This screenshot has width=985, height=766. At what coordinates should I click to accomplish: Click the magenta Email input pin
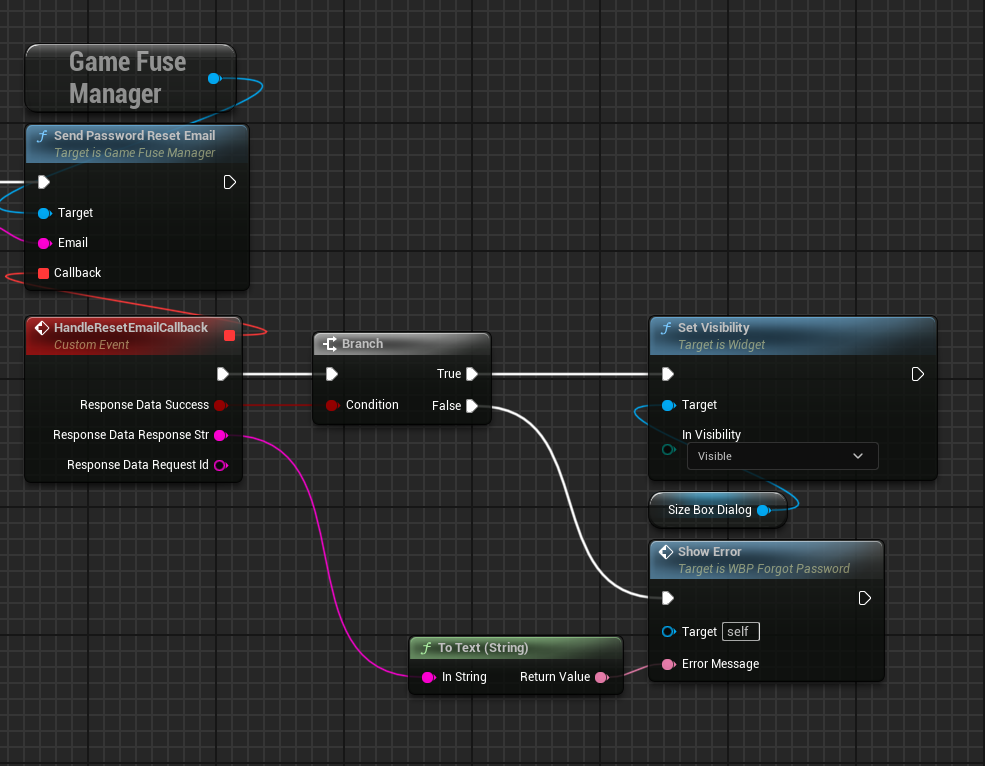(x=45, y=243)
